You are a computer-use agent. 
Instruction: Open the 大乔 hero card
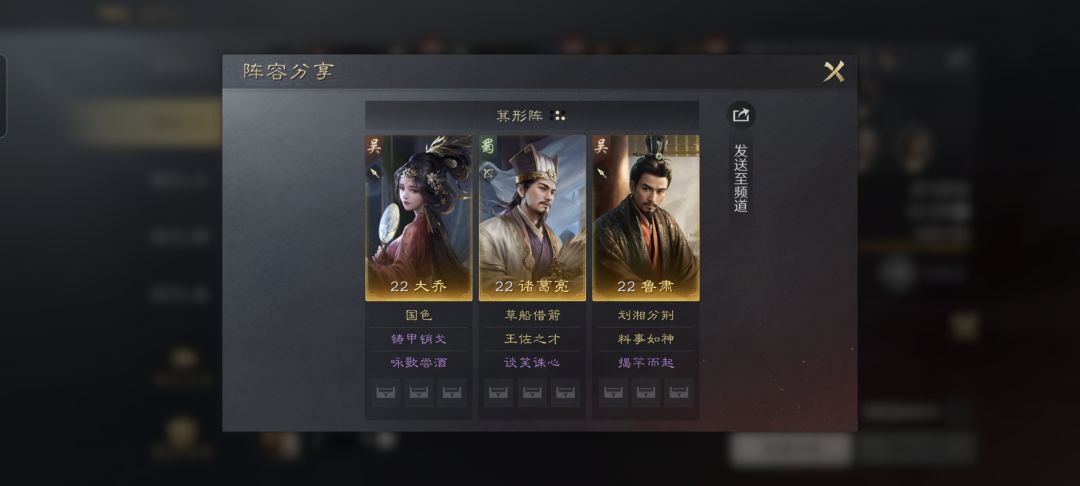pyautogui.click(x=419, y=218)
